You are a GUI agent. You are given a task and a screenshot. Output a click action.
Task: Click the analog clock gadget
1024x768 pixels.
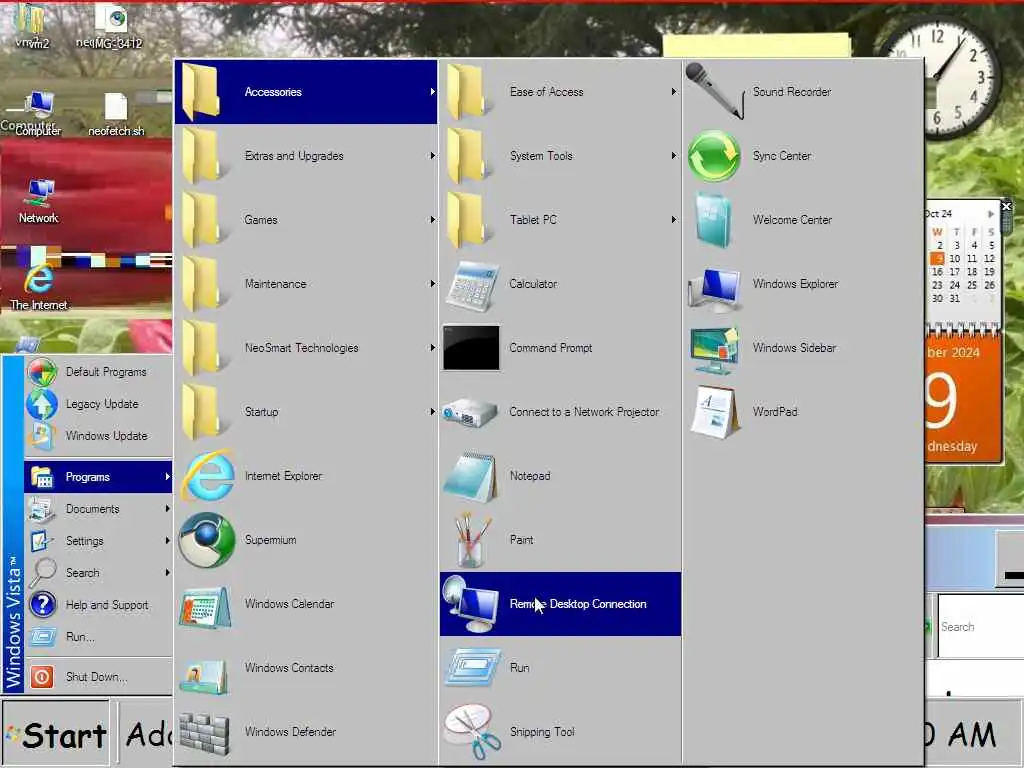pos(938,78)
